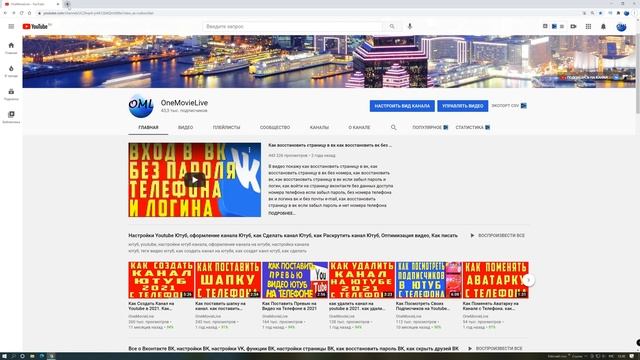Open Как поставить превью thumbnail
The image size is (640, 360).
click(x=295, y=280)
